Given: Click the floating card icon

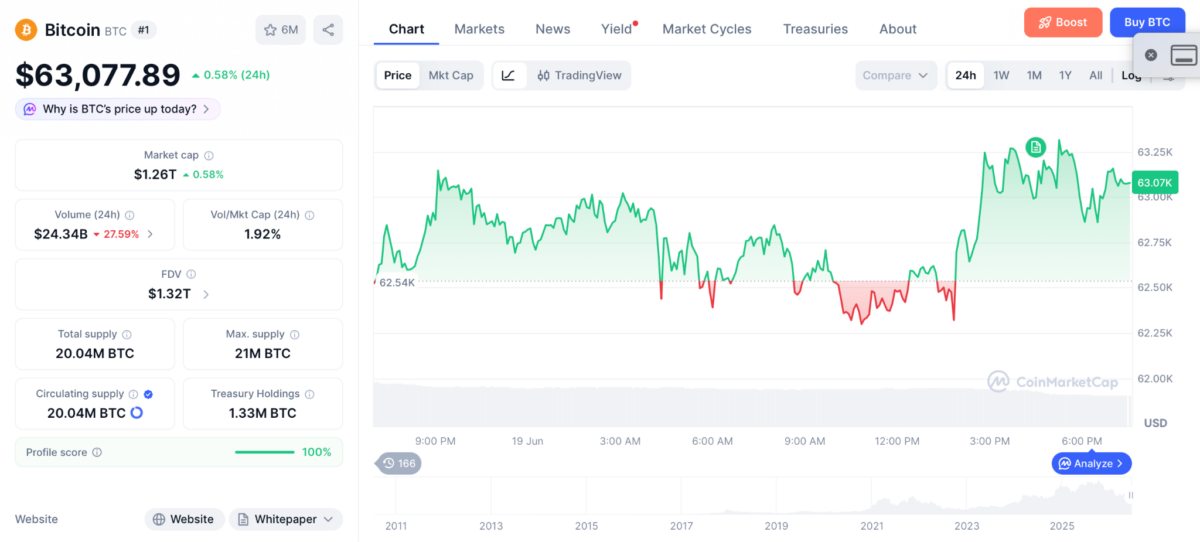Looking at the screenshot, I should click(x=1184, y=55).
